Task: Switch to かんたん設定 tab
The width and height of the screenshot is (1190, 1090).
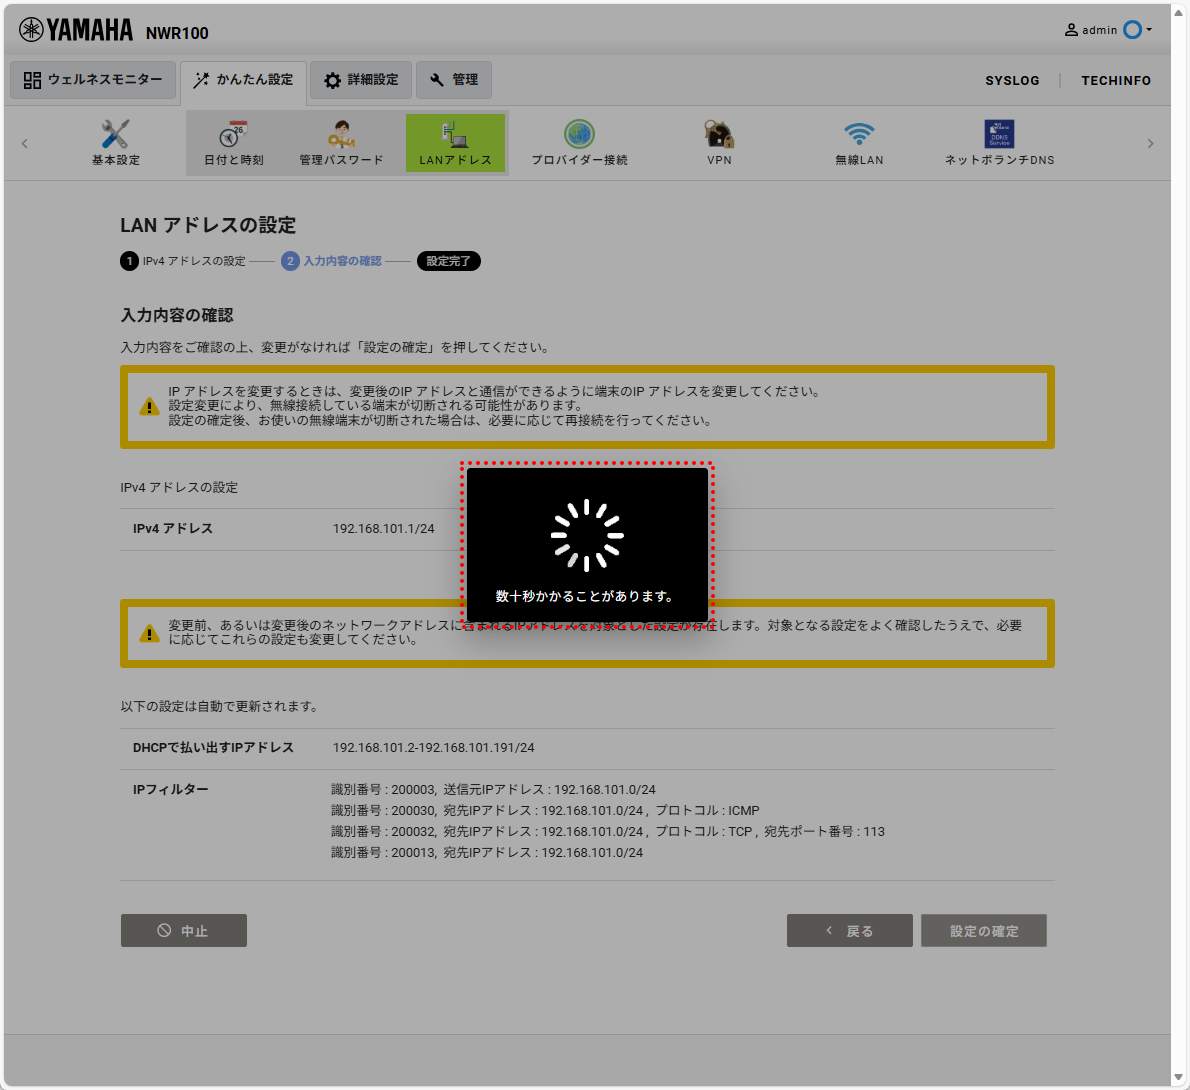Action: (x=244, y=80)
